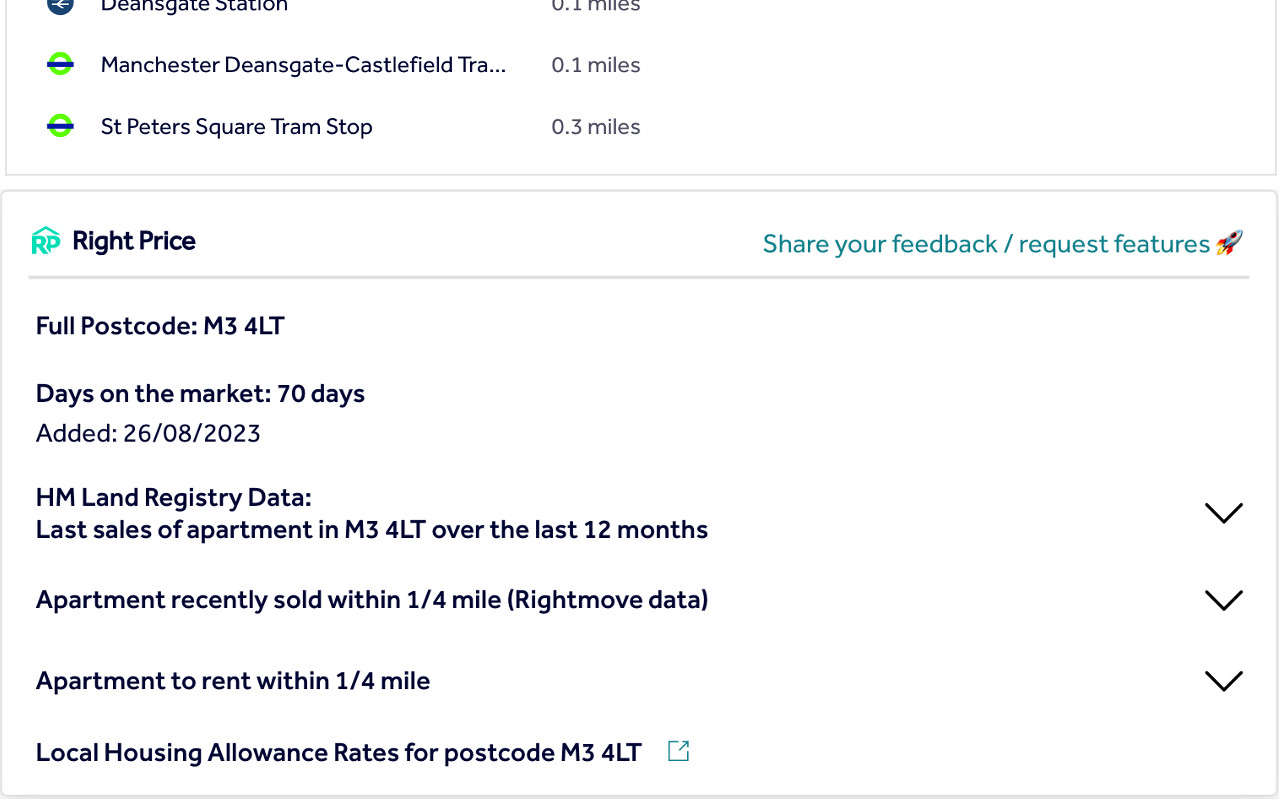Click the Right Price RP logo icon
Screen dimensions: 1280x800
tap(46, 241)
